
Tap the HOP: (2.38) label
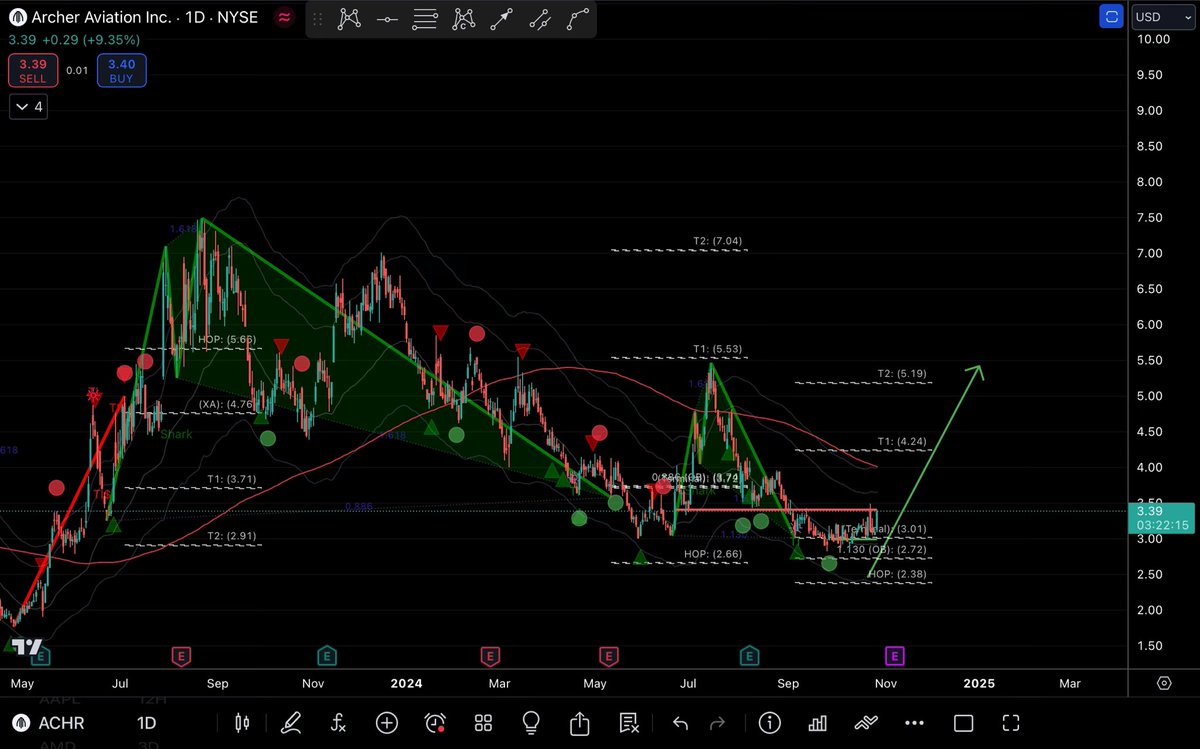click(898, 575)
